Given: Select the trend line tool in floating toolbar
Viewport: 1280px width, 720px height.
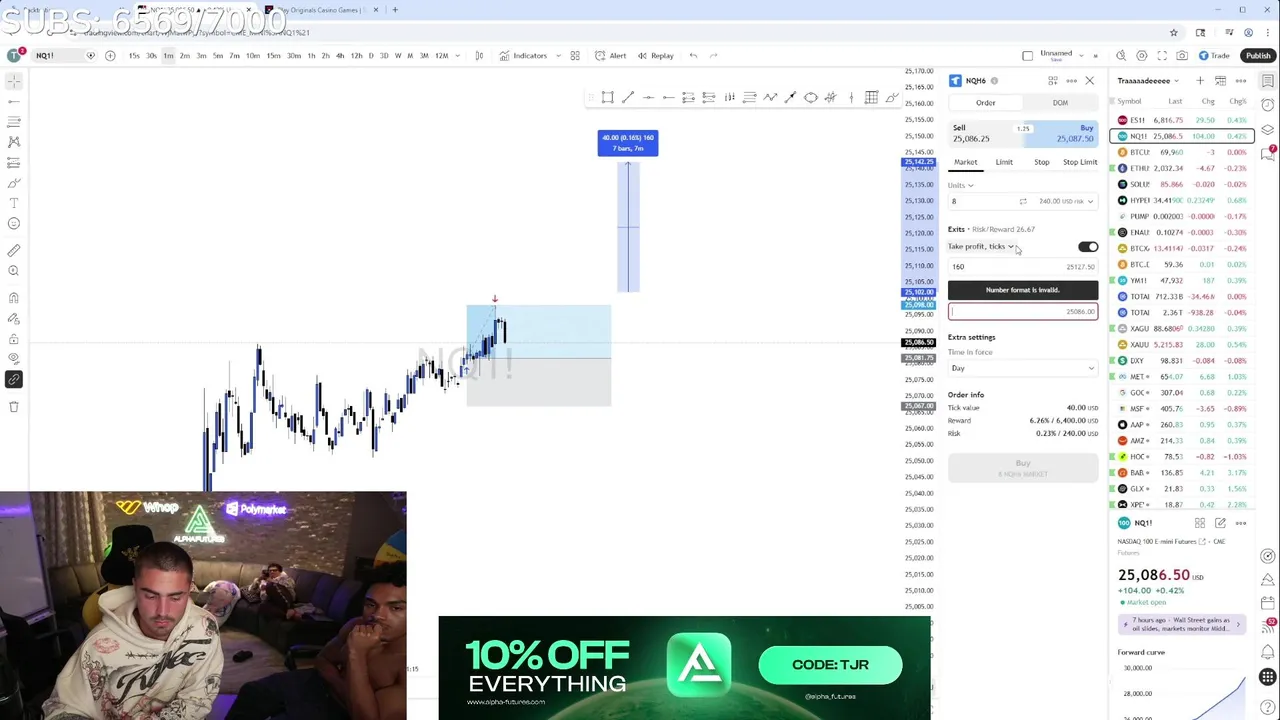Looking at the screenshot, I should [x=628, y=97].
